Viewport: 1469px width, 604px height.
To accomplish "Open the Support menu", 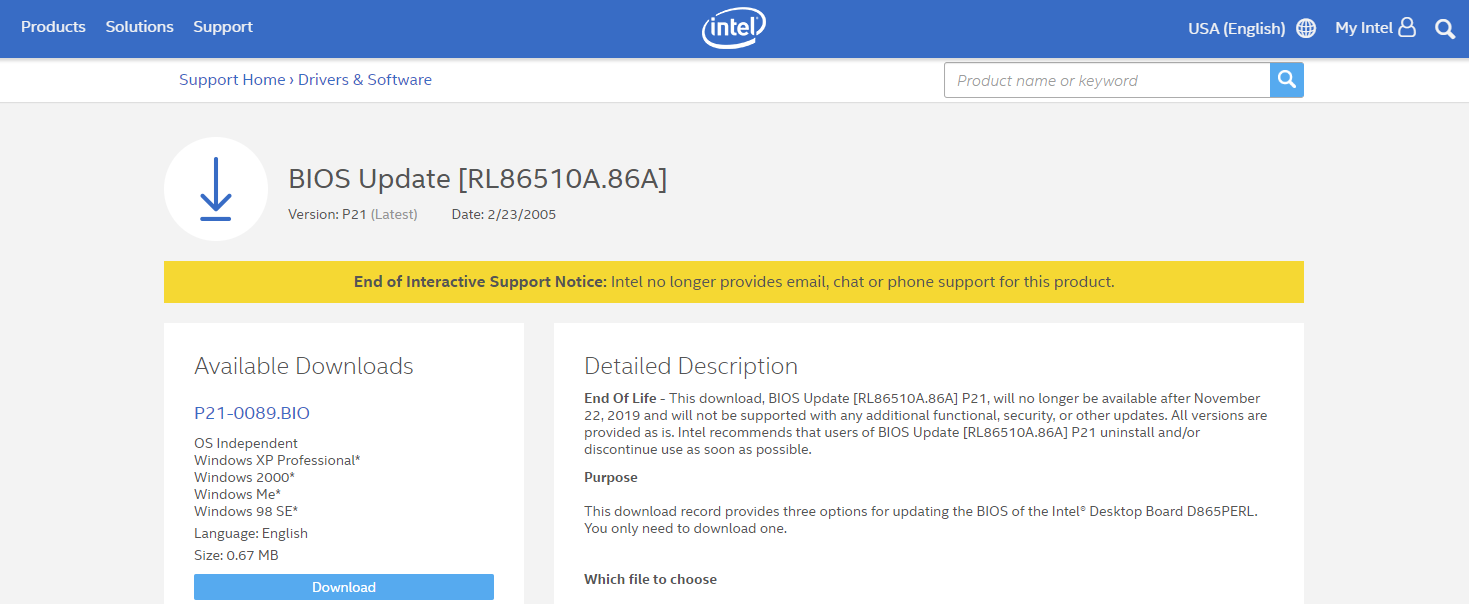I will coord(223,27).
